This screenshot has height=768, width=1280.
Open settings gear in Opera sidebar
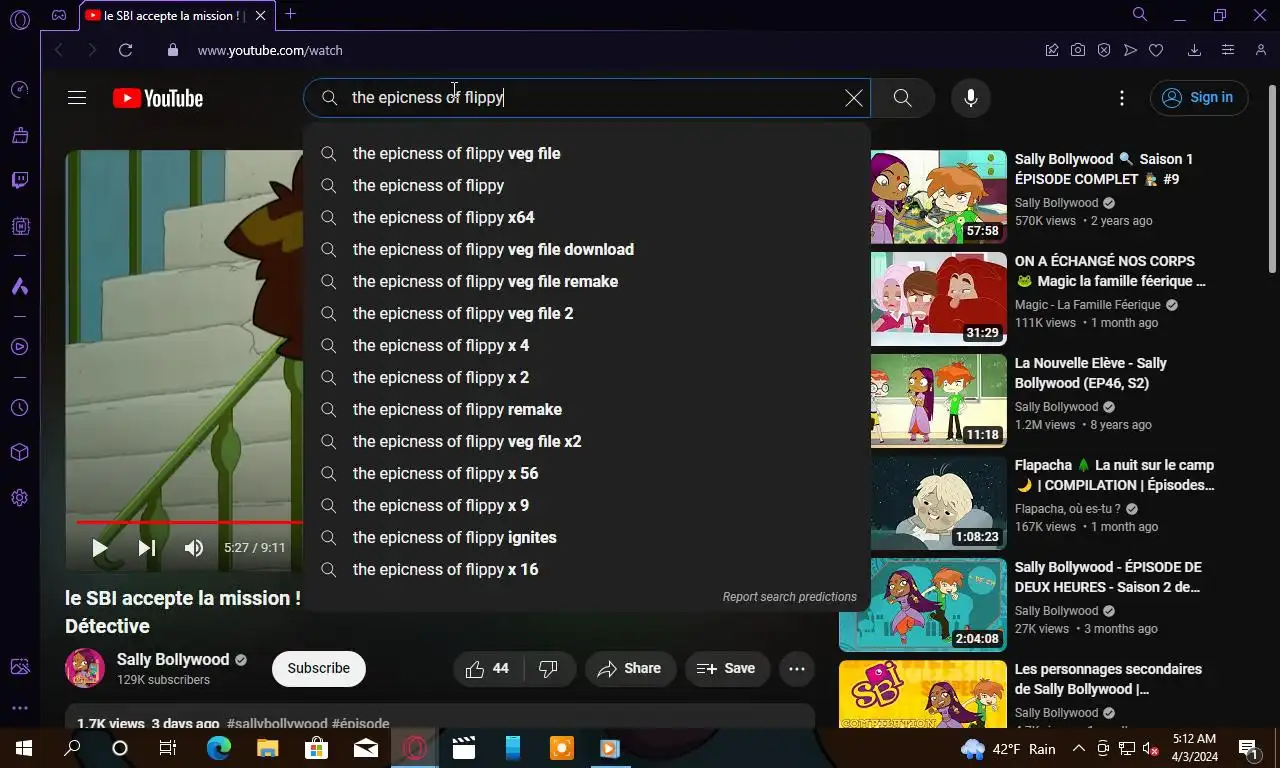[20, 498]
